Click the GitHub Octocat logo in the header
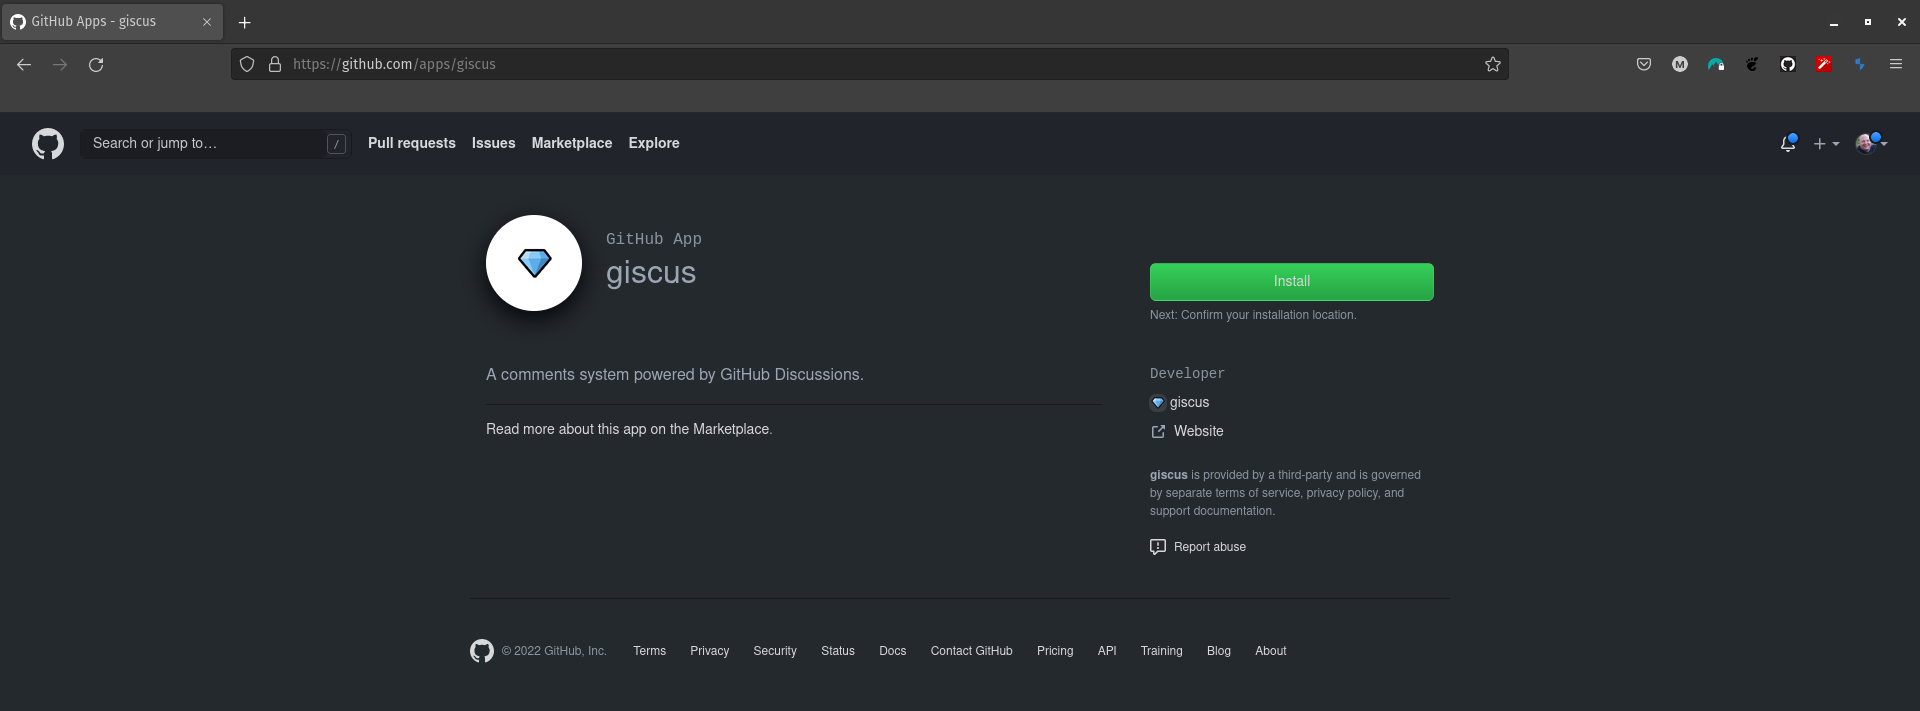Image resolution: width=1920 pixels, height=711 pixels. click(48, 144)
